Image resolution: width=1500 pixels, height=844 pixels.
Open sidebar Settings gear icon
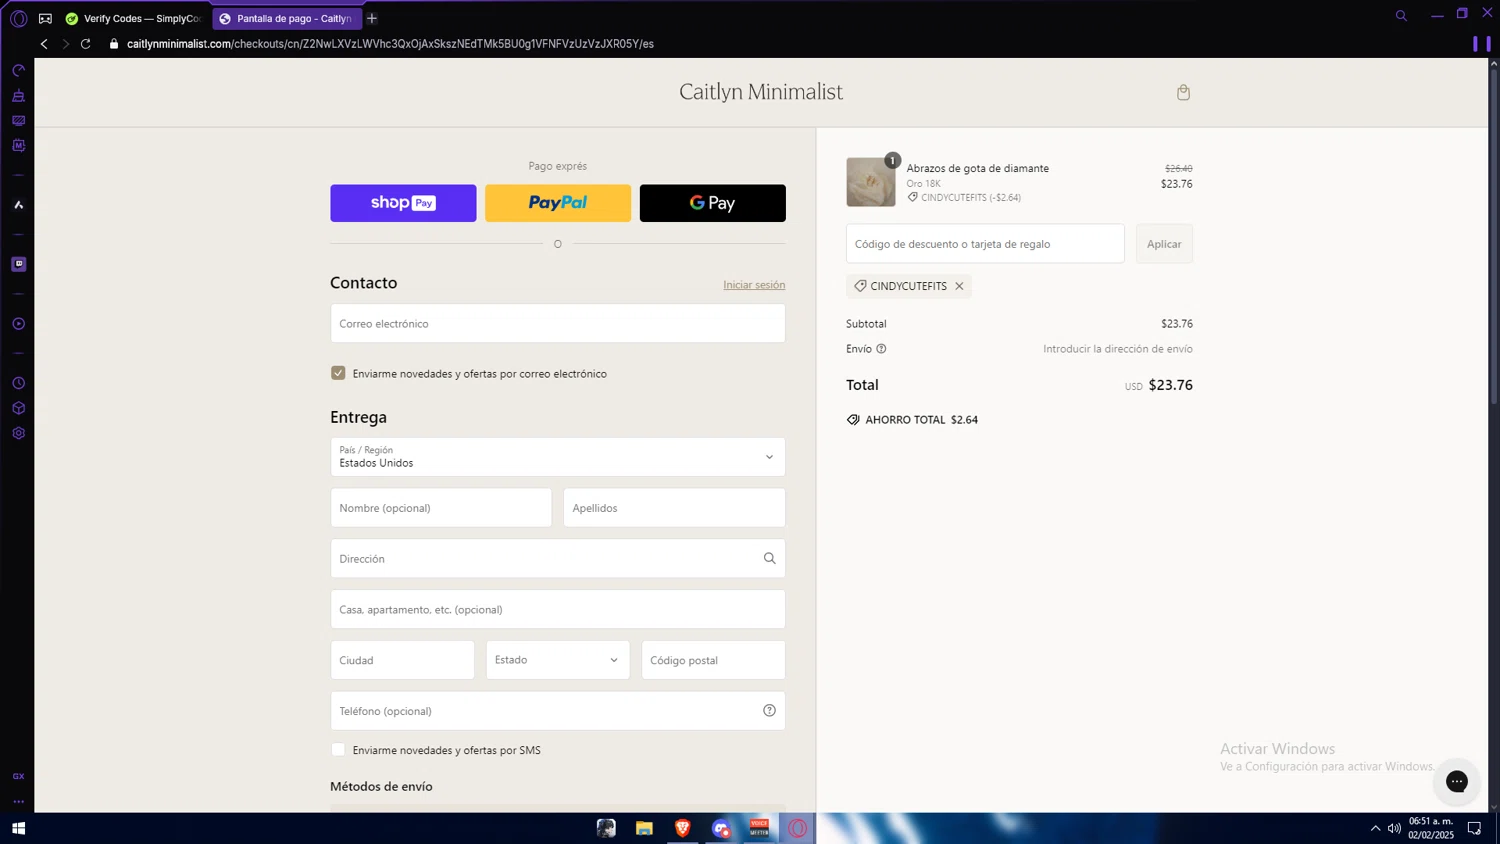coord(18,433)
